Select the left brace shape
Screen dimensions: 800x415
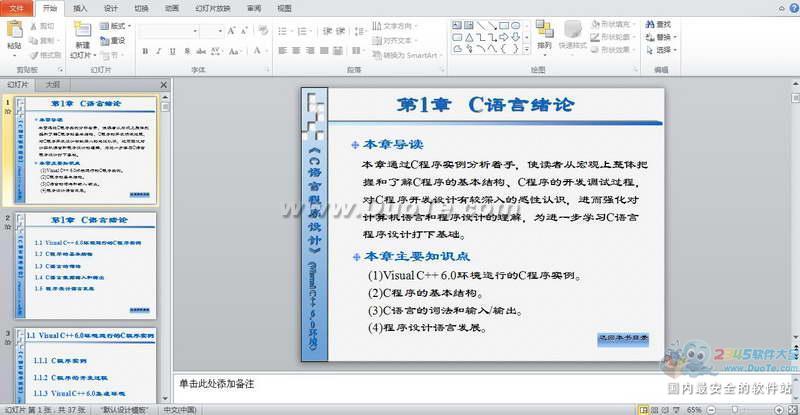(x=504, y=49)
